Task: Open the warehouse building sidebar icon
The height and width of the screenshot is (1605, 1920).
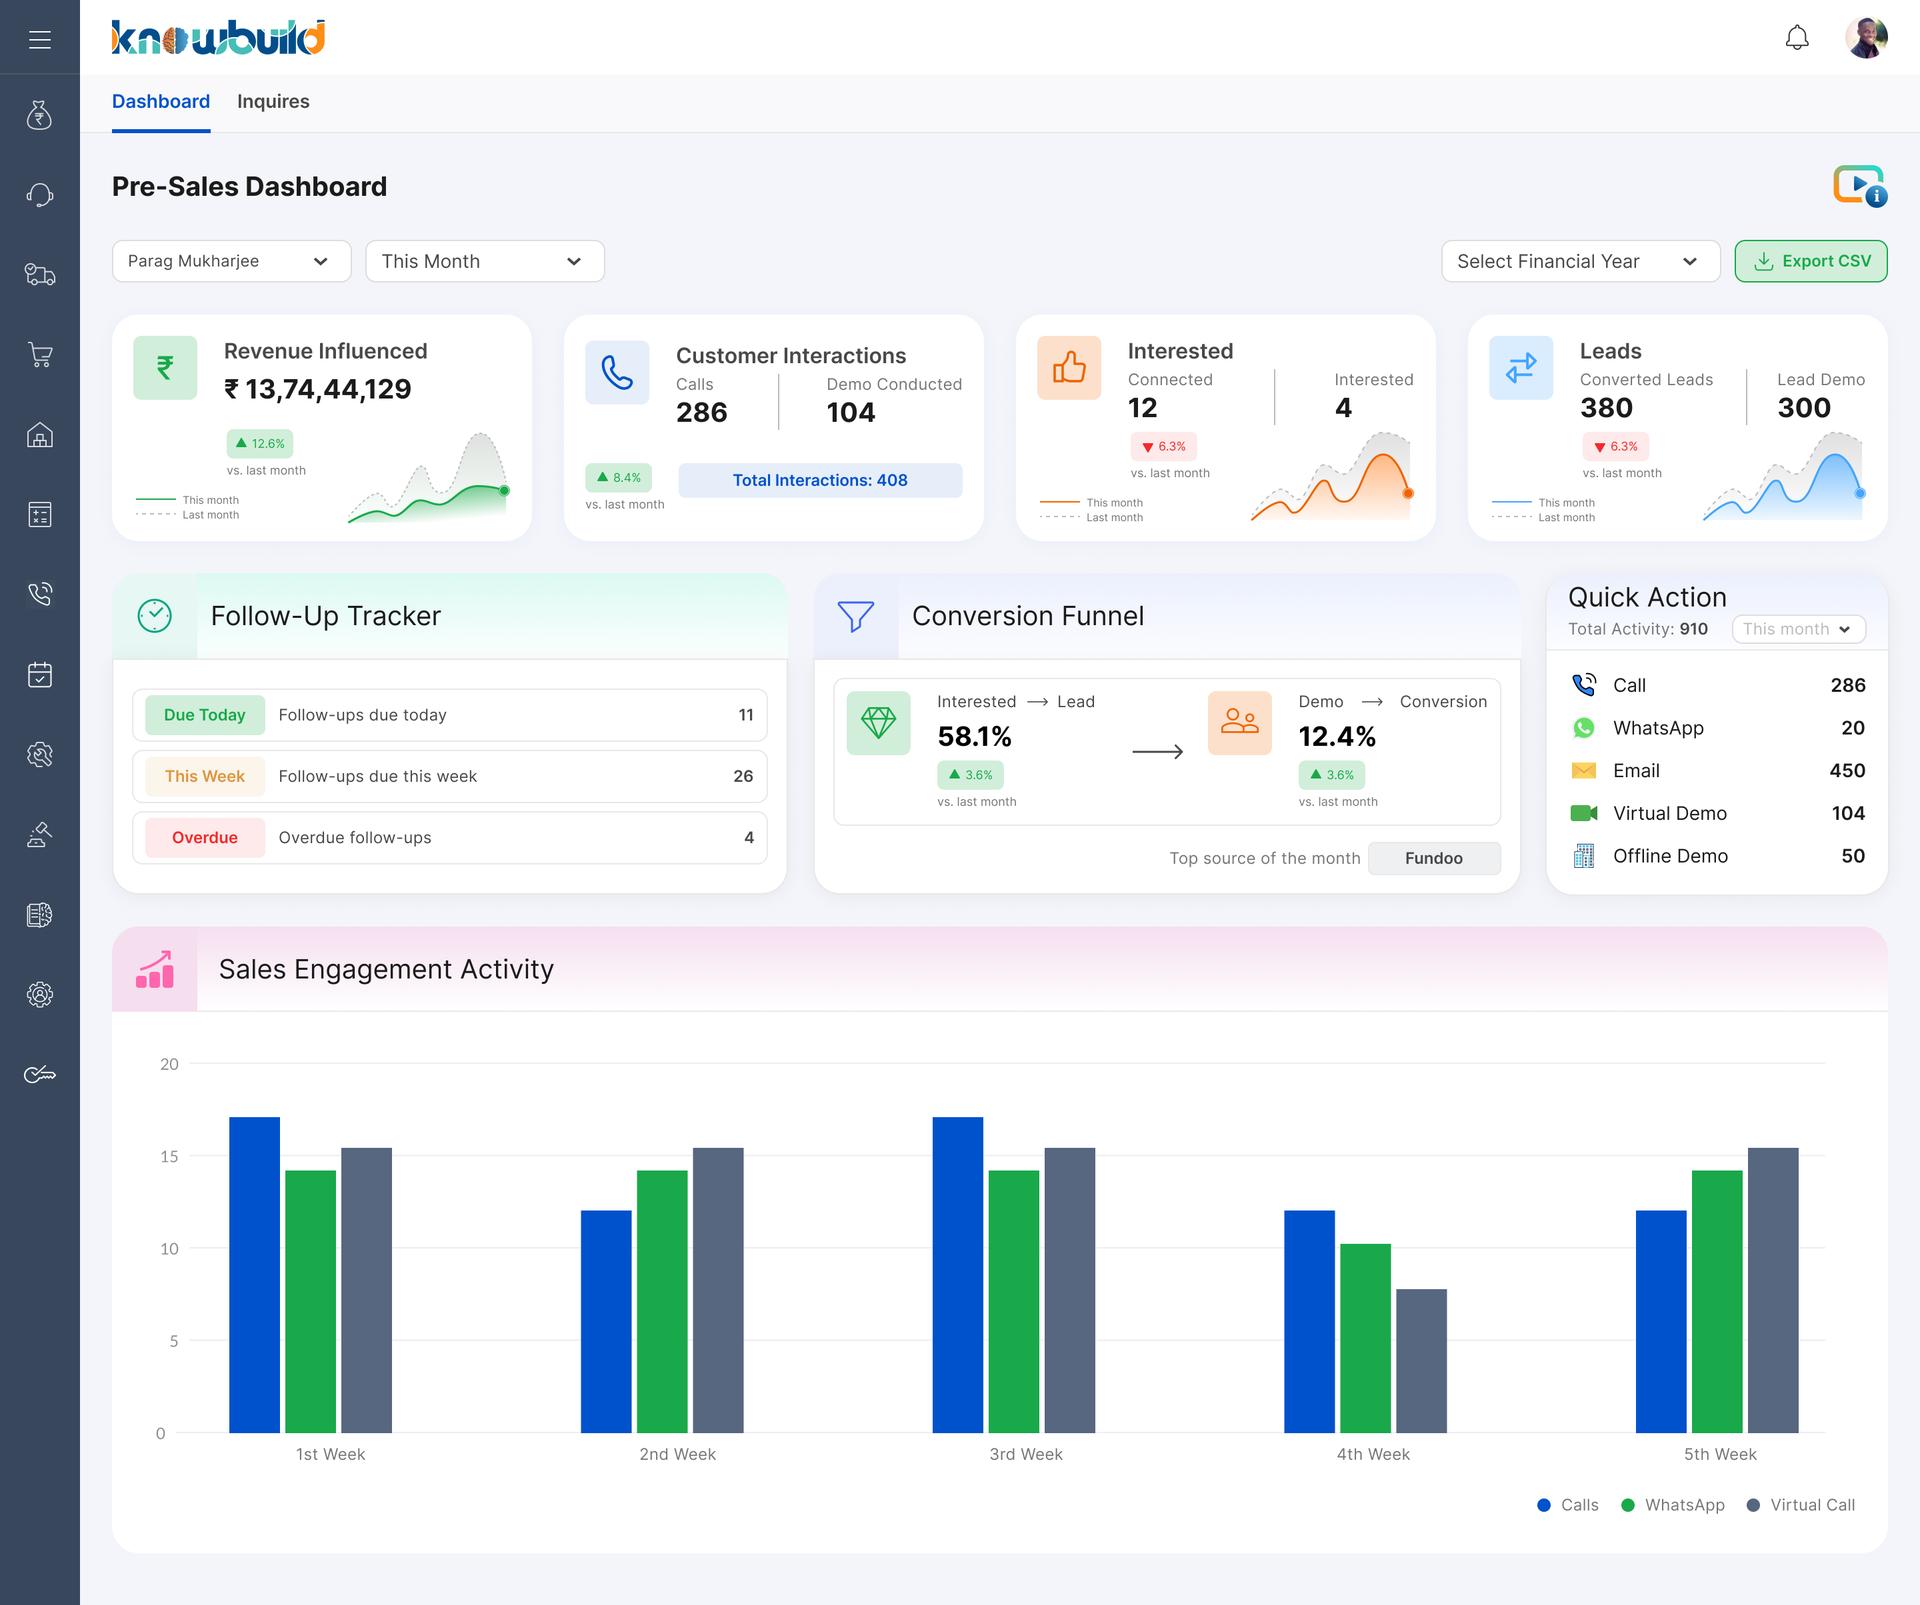Action: (x=39, y=435)
